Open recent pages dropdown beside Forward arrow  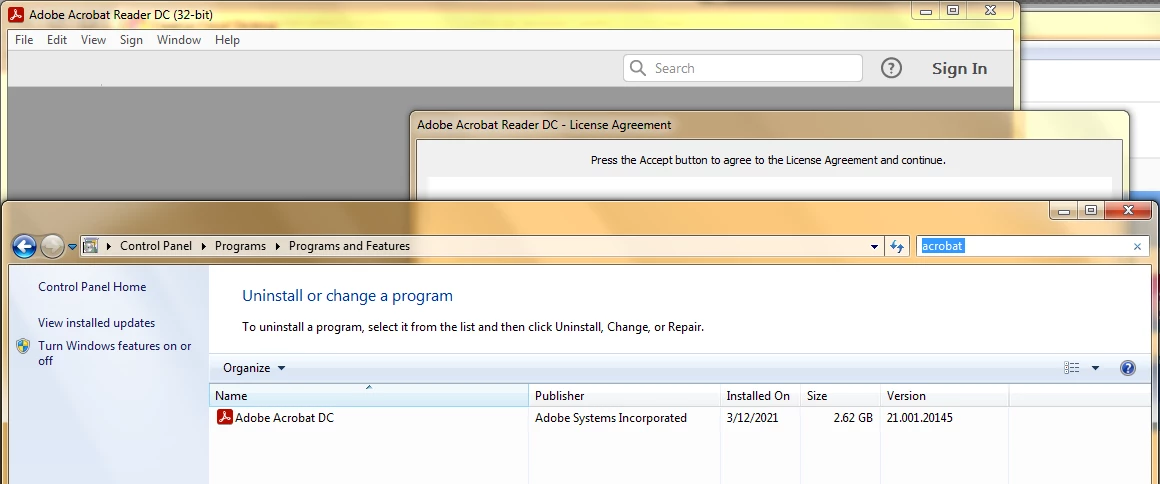click(72, 247)
